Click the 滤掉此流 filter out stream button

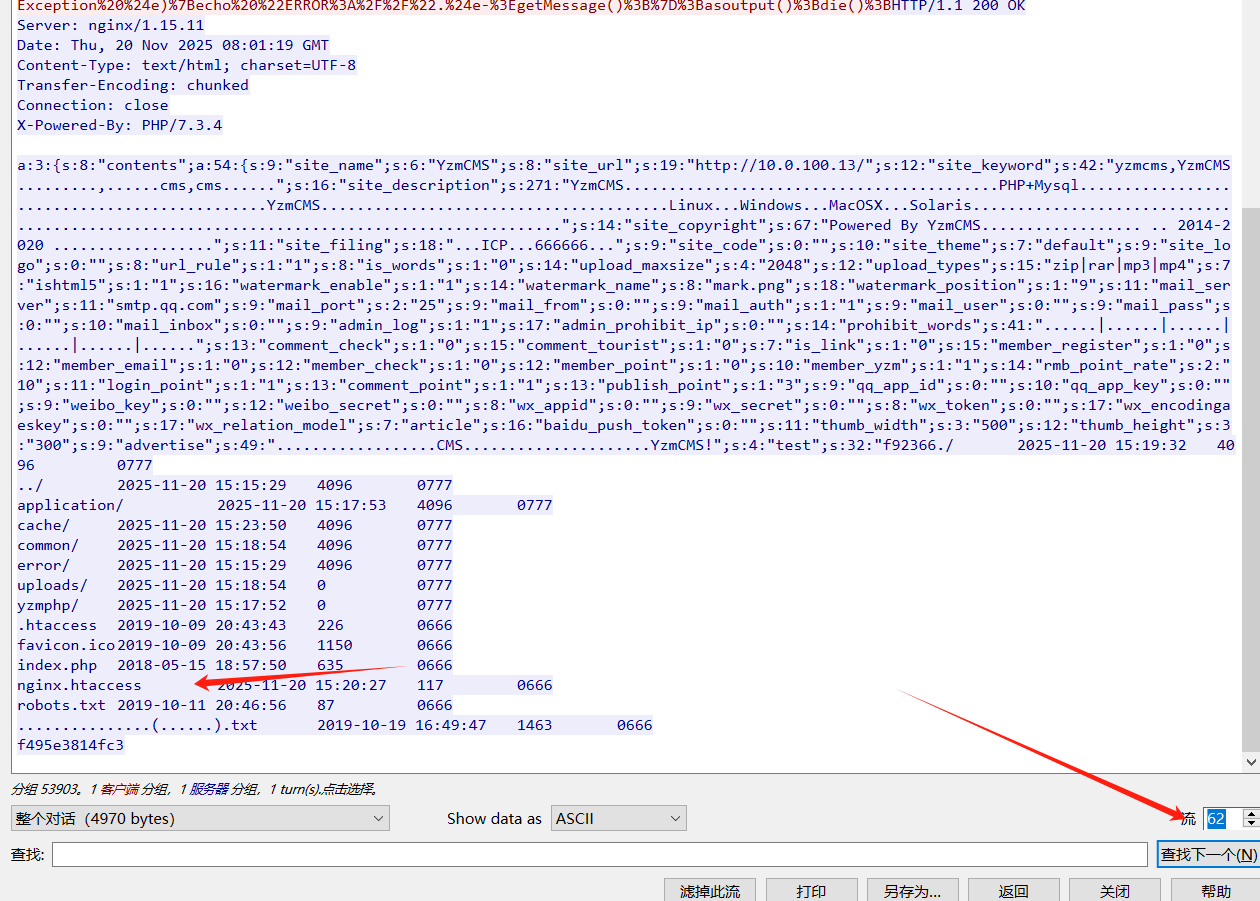pos(710,891)
